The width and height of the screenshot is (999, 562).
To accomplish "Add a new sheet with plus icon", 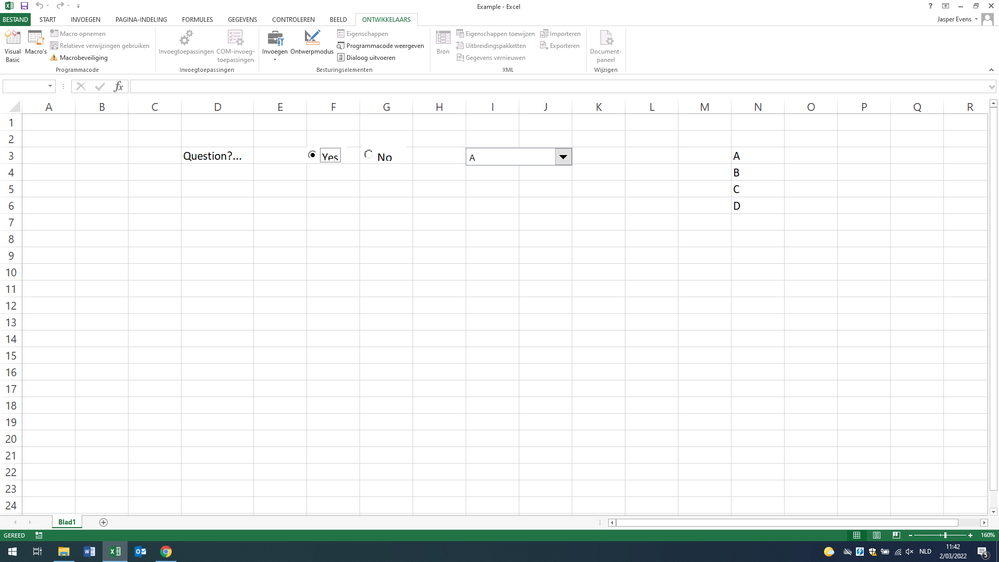I will pyautogui.click(x=103, y=522).
